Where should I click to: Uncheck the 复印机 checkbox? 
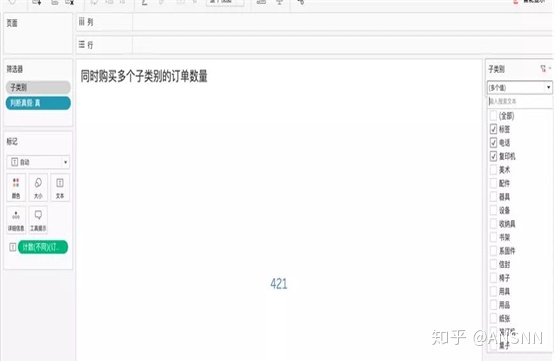[493, 156]
